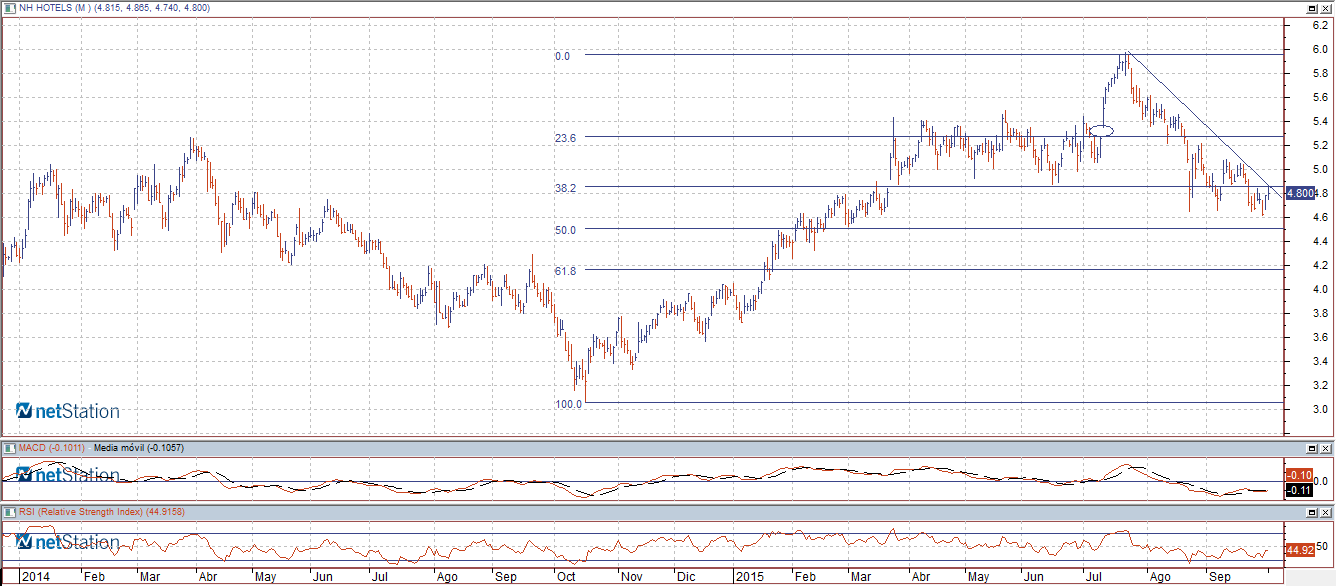Viewport: 1336px width, 586px height.
Task: Click the RSI panel icon
Action: click(x=9, y=512)
